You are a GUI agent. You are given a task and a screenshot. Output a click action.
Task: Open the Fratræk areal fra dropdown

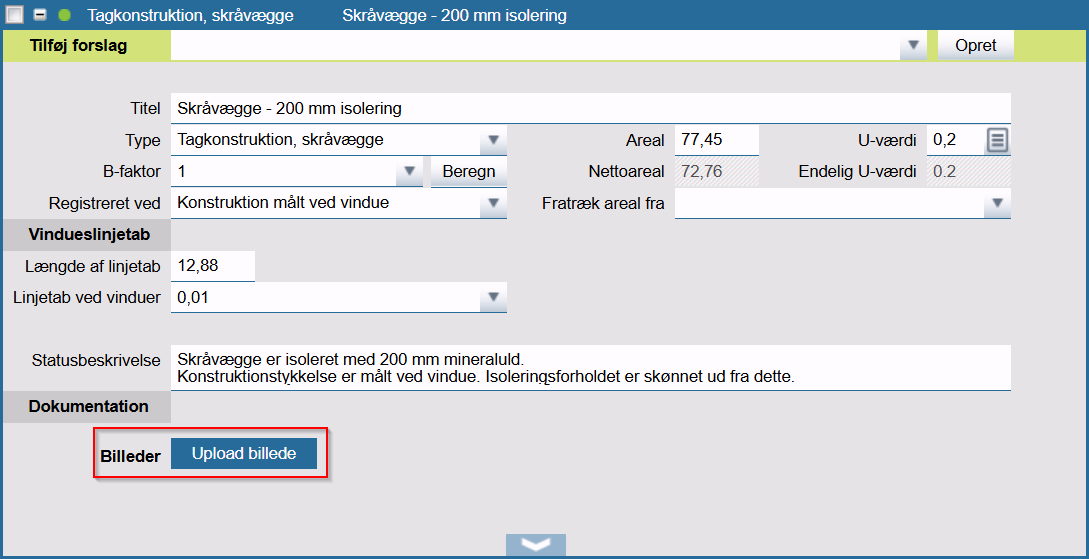(x=996, y=204)
